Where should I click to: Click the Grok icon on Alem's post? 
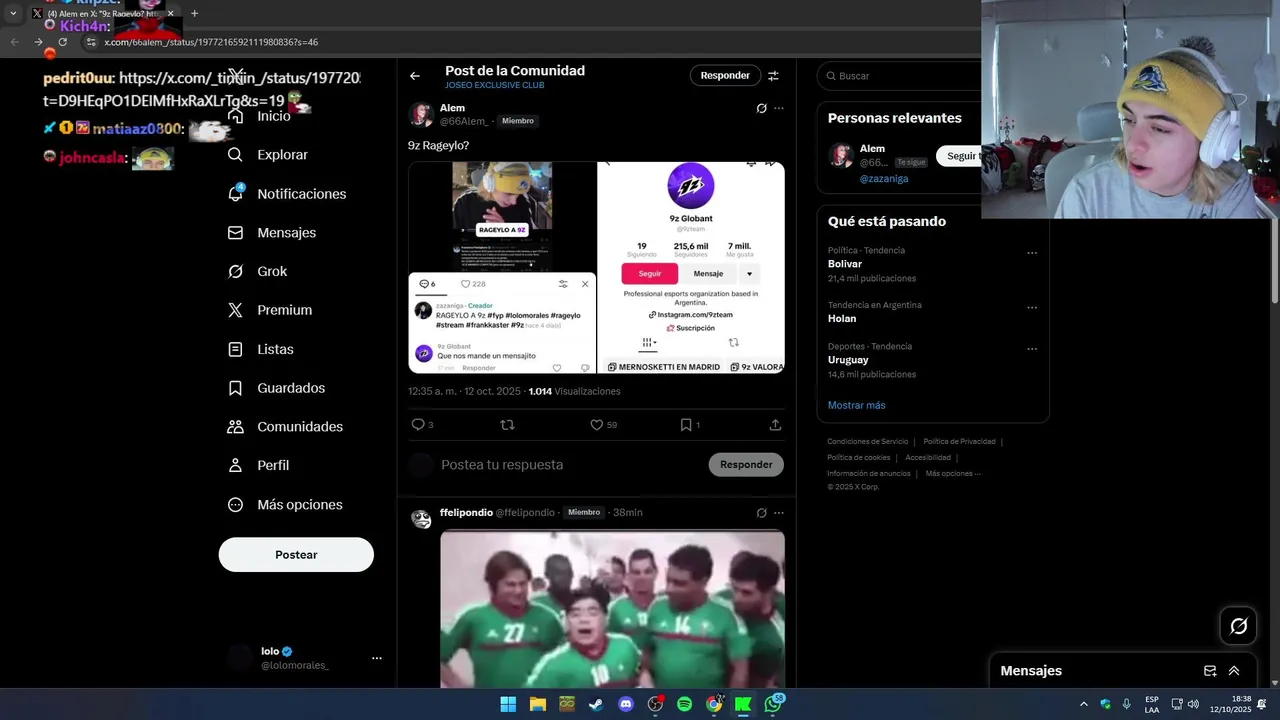pos(761,108)
